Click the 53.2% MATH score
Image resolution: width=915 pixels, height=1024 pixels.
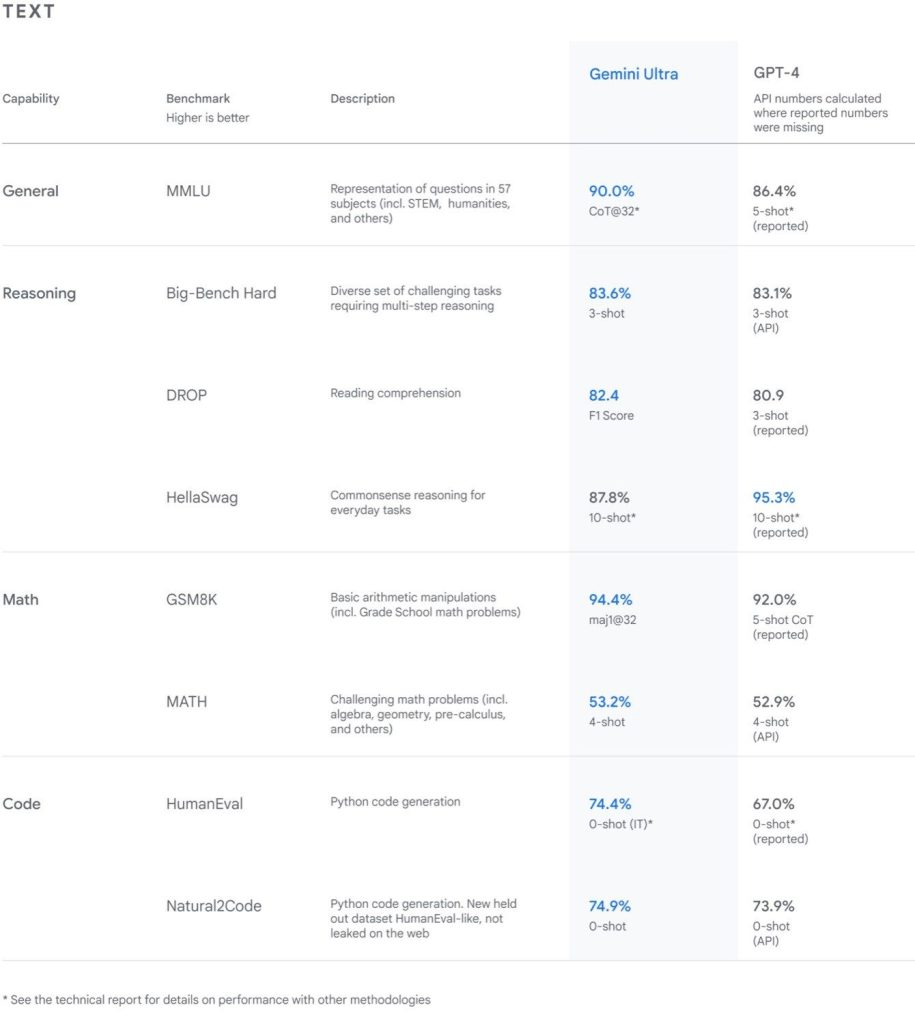coord(609,702)
